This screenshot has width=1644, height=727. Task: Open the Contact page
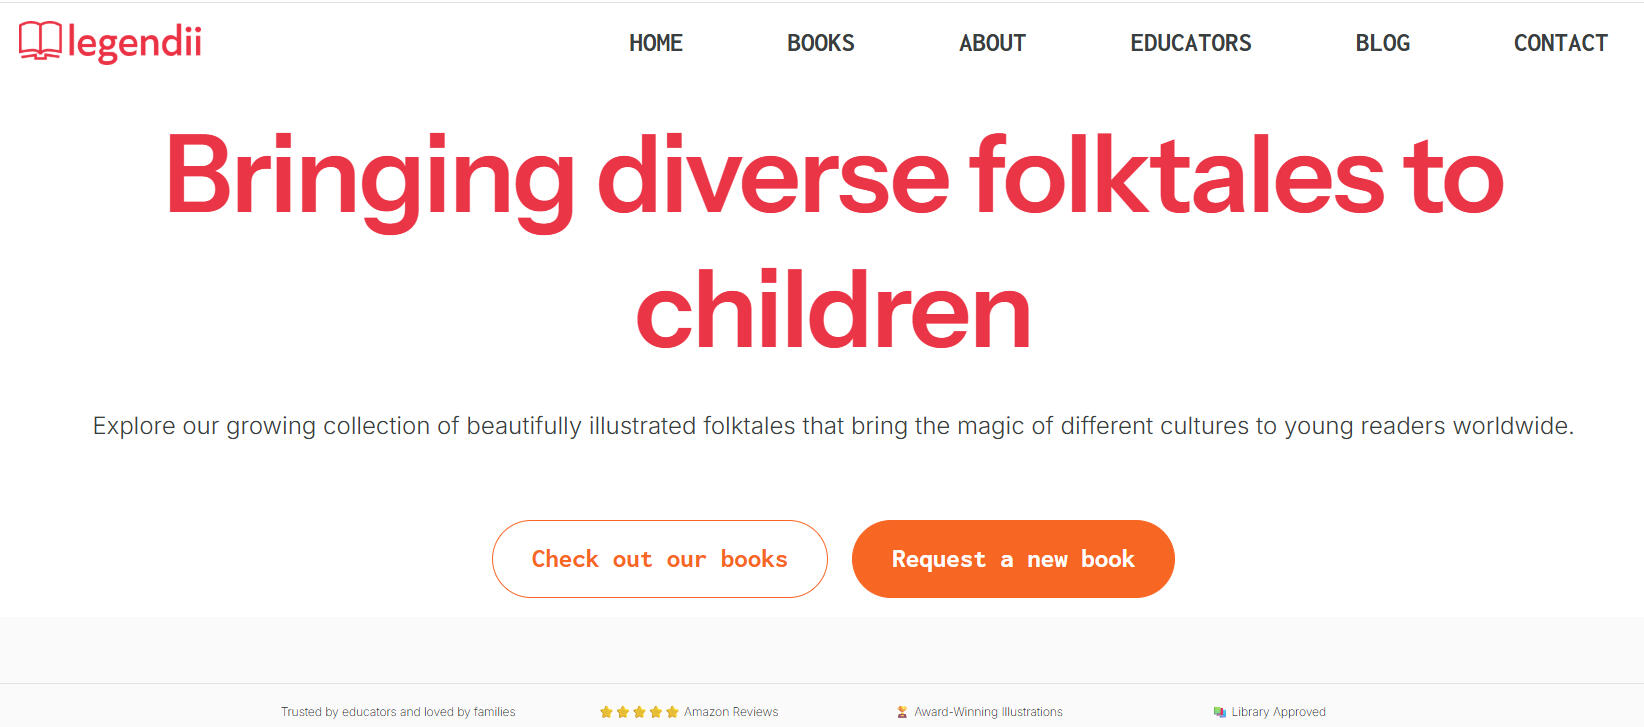[1560, 43]
